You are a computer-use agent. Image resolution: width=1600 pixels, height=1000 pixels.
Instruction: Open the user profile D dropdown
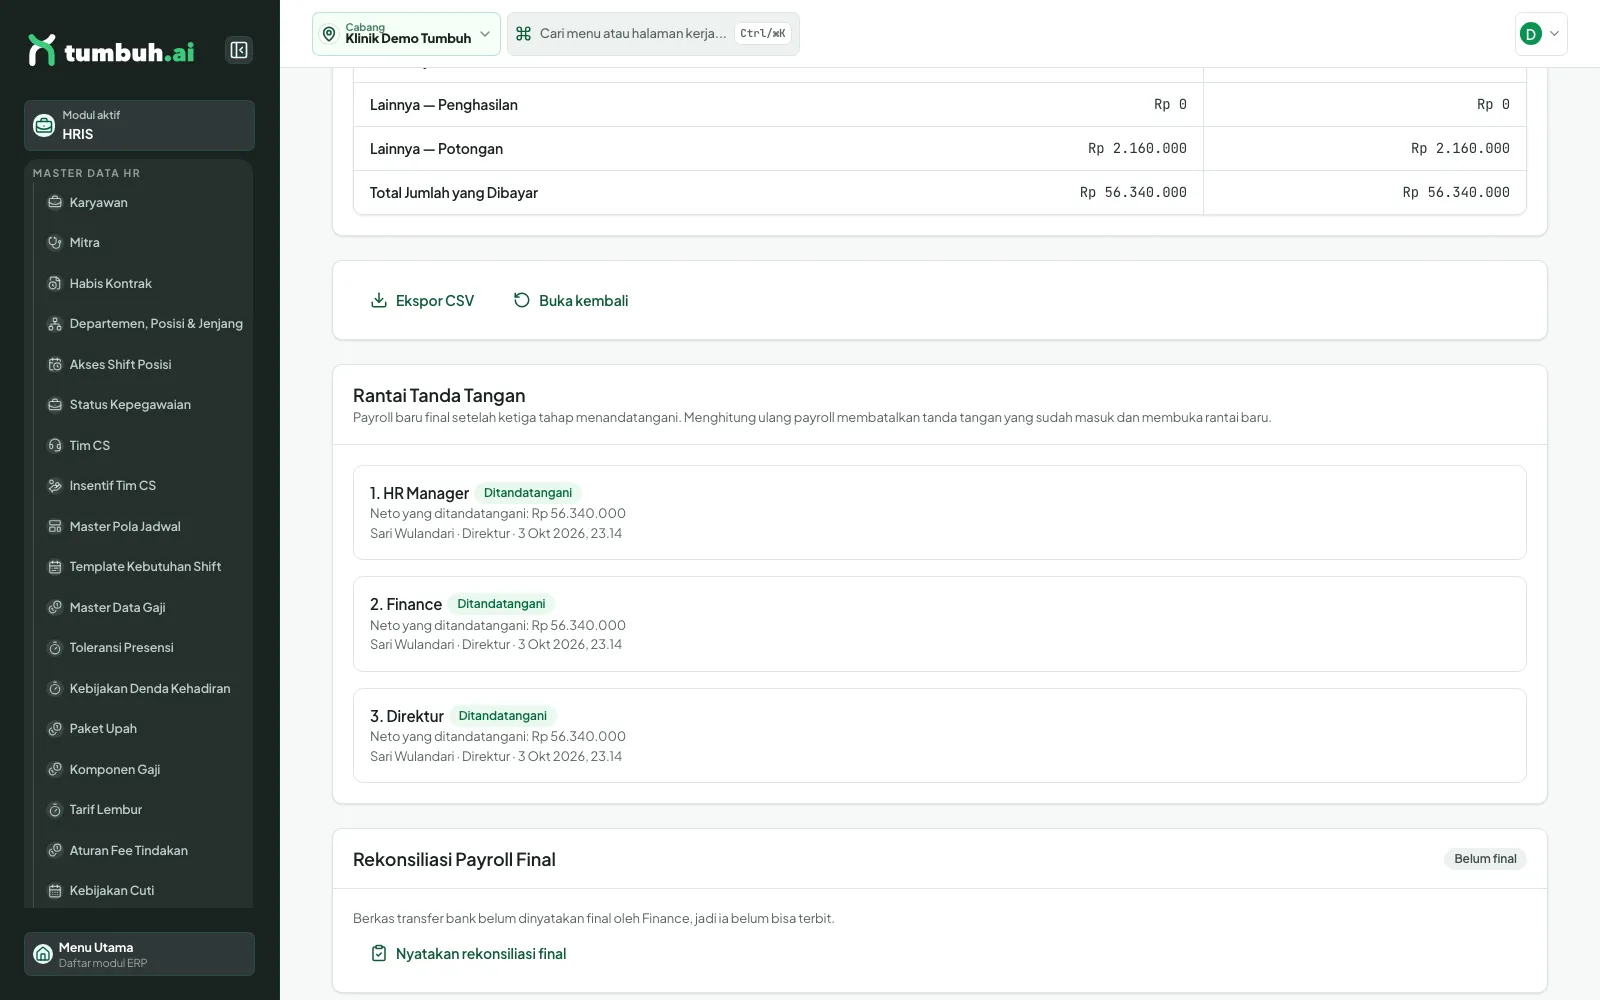(1541, 34)
